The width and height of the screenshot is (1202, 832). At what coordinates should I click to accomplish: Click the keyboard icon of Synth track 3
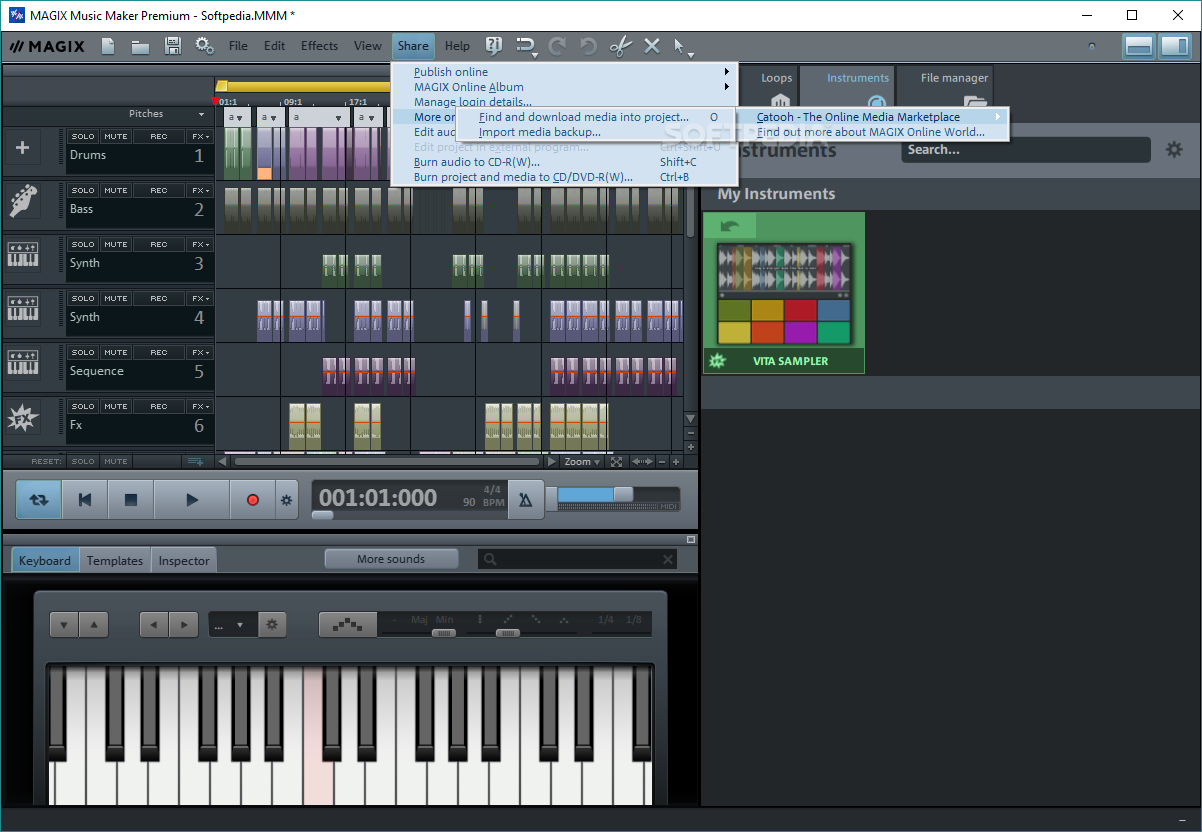[23, 256]
